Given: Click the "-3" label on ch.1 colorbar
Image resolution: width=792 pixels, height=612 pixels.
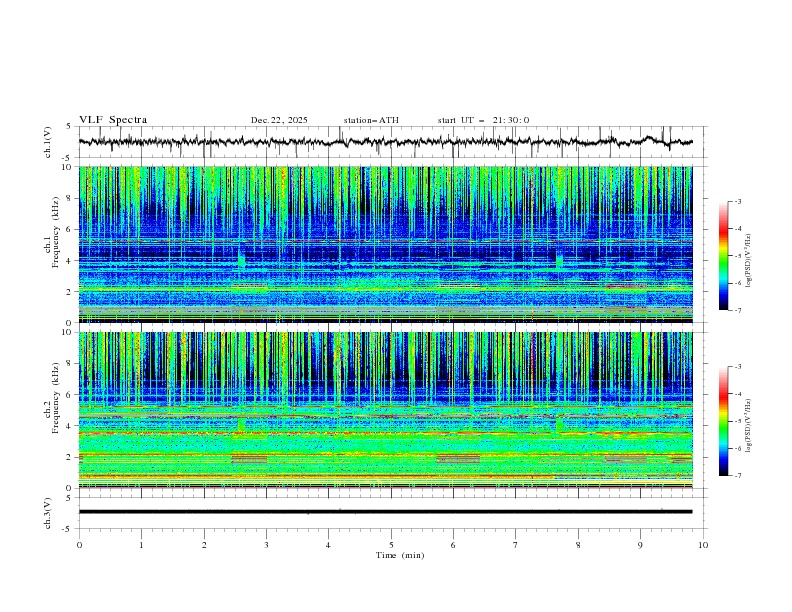Looking at the screenshot, I should (x=737, y=201).
